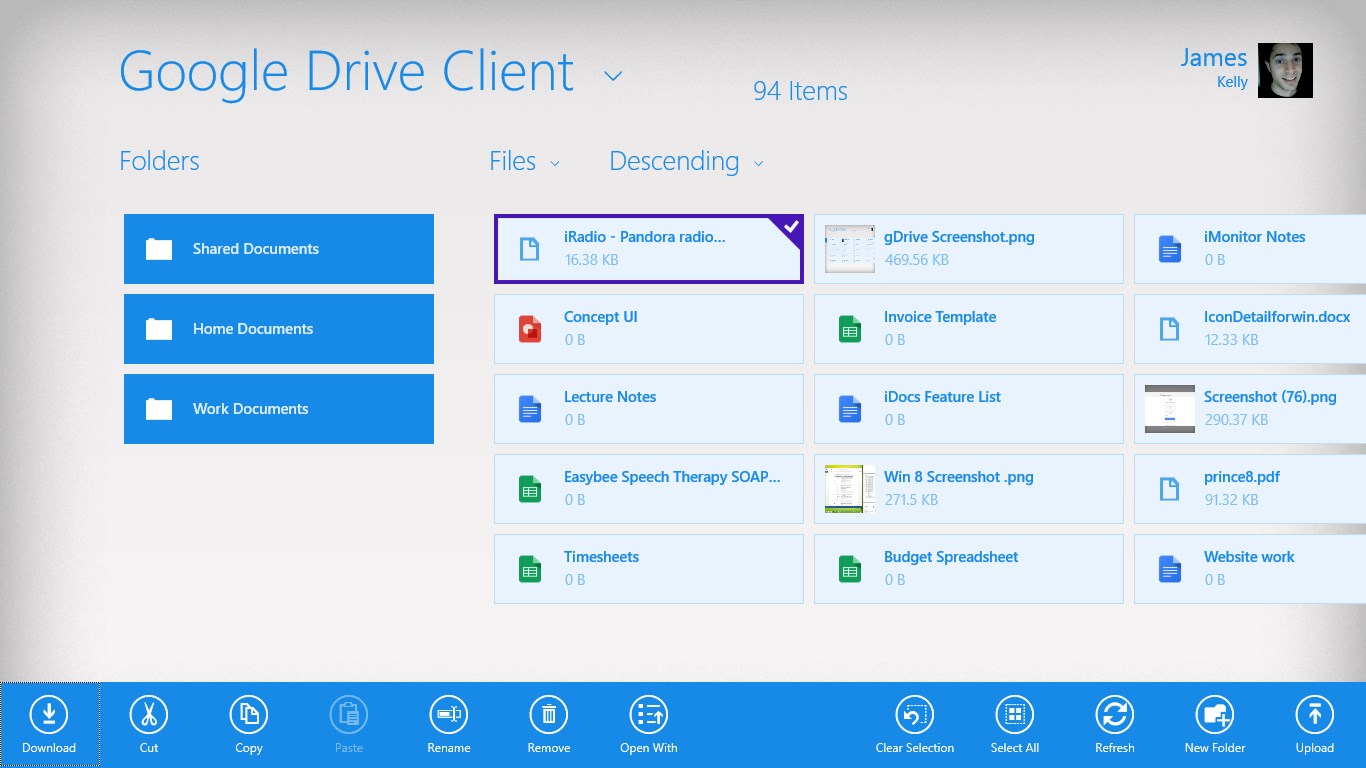
Task: Click the Download icon in bottom bar
Action: coord(49,715)
